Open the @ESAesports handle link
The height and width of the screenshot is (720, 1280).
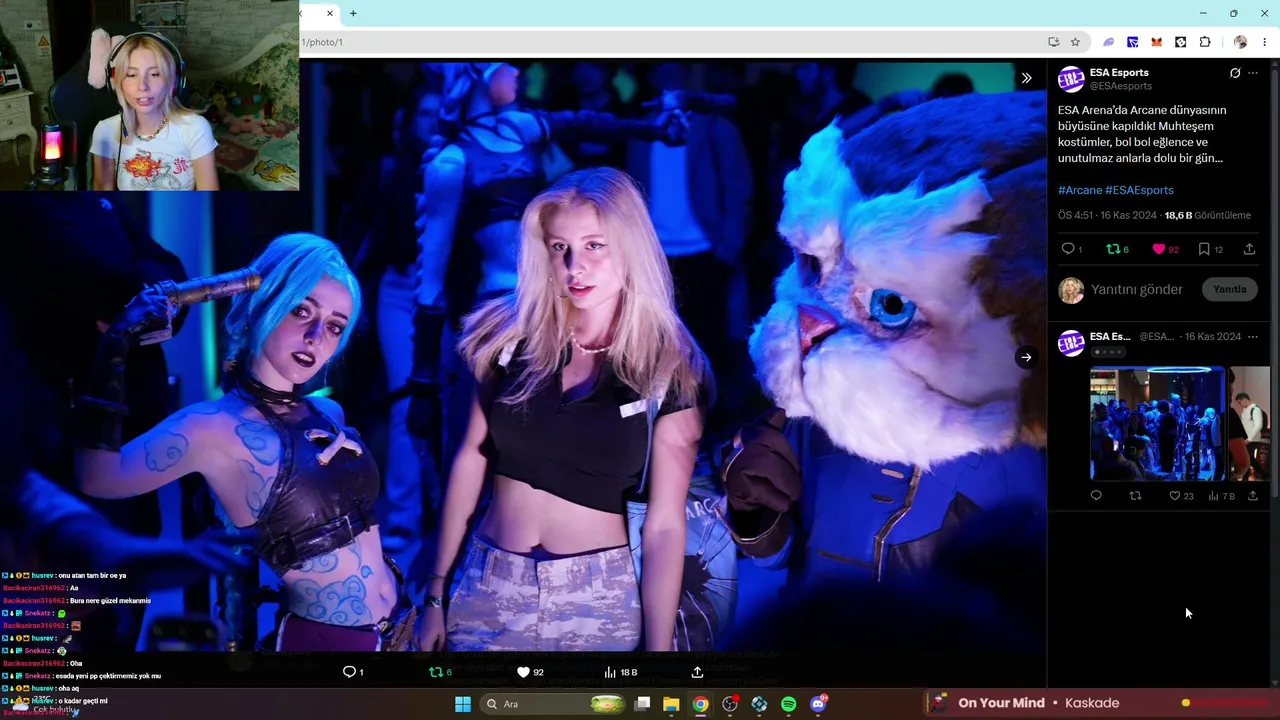(x=1121, y=87)
